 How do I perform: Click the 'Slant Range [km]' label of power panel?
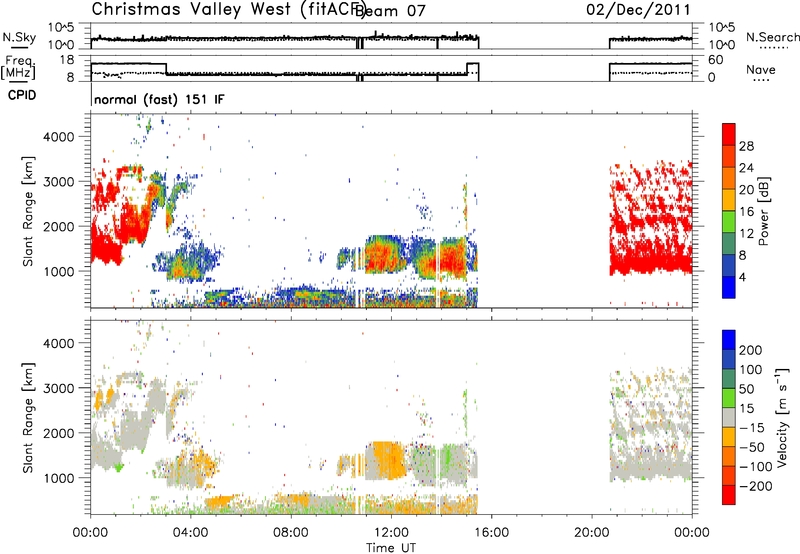coord(28,211)
